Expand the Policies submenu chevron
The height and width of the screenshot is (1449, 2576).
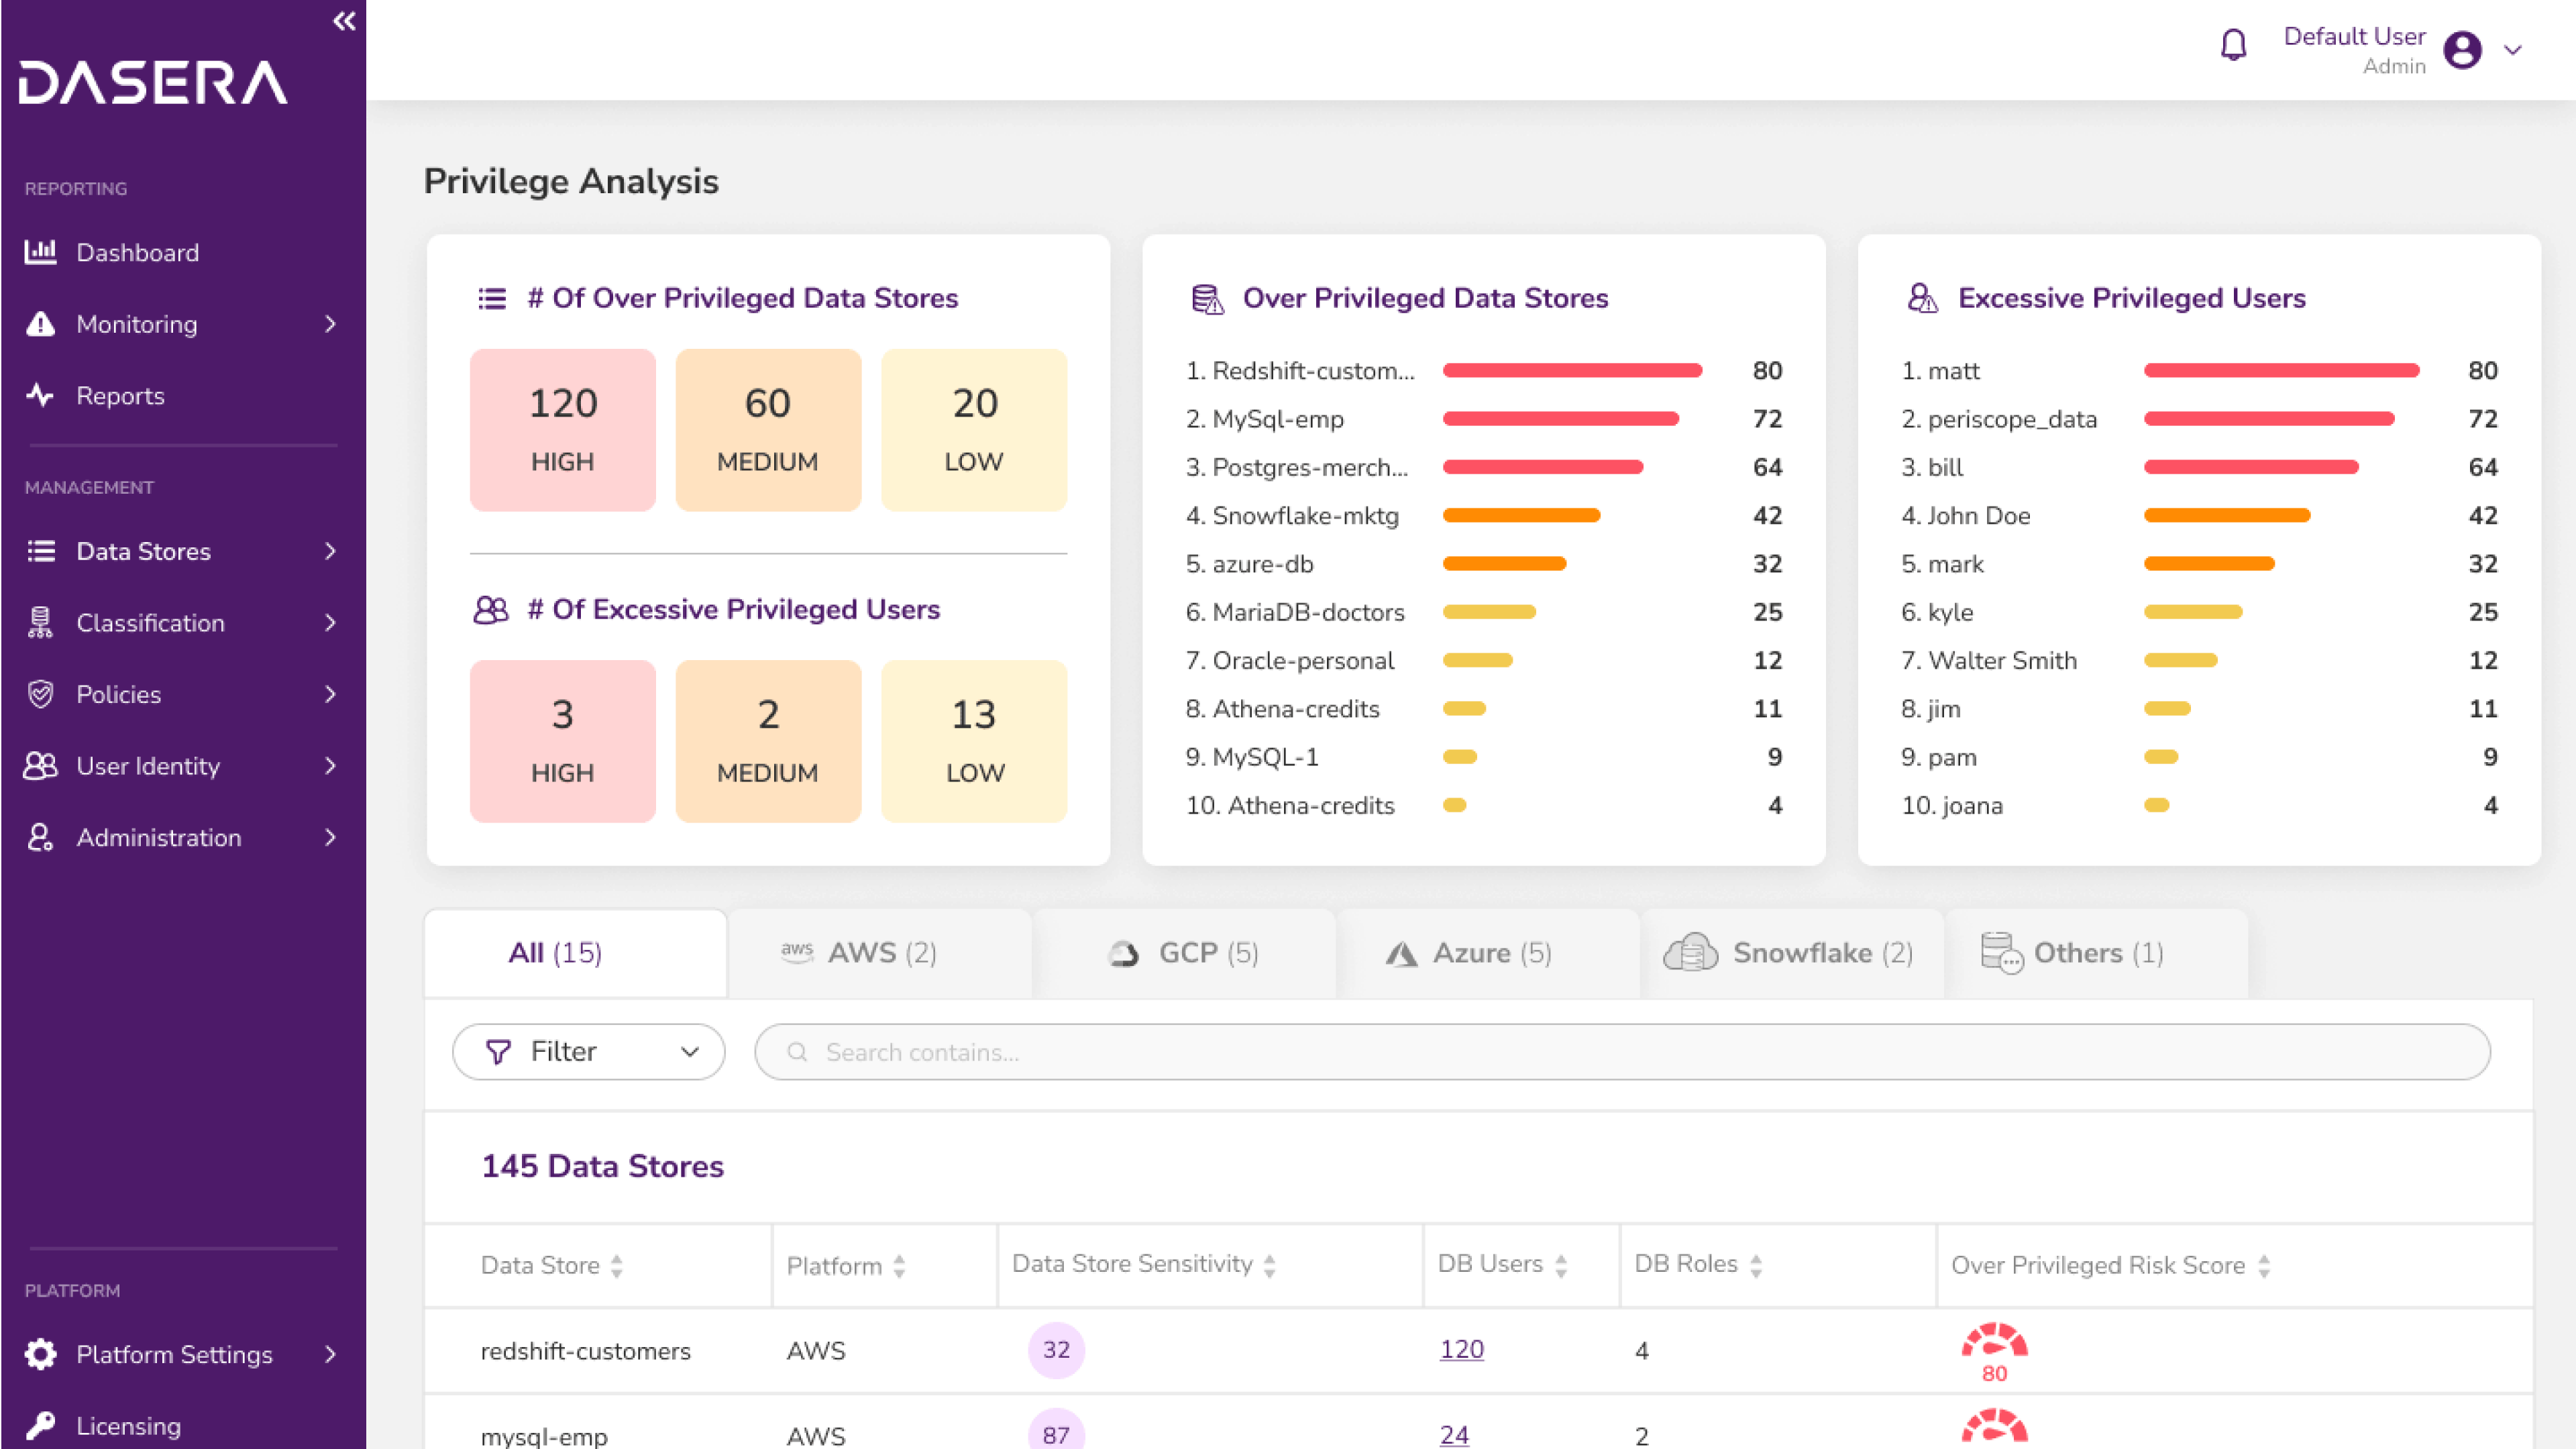pos(330,694)
